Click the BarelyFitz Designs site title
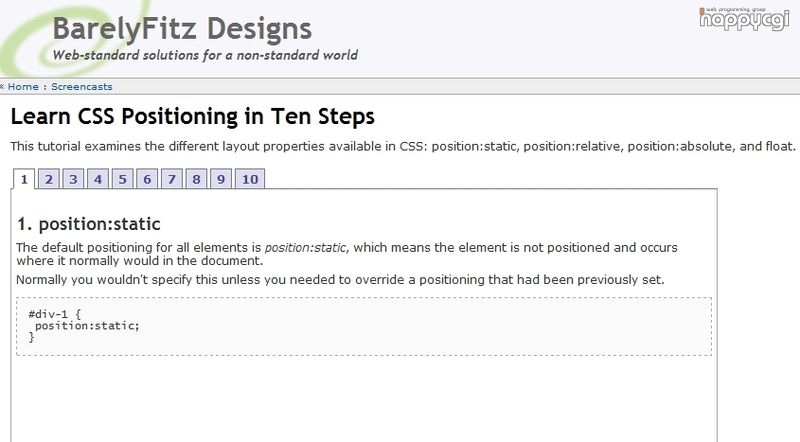 [x=182, y=29]
